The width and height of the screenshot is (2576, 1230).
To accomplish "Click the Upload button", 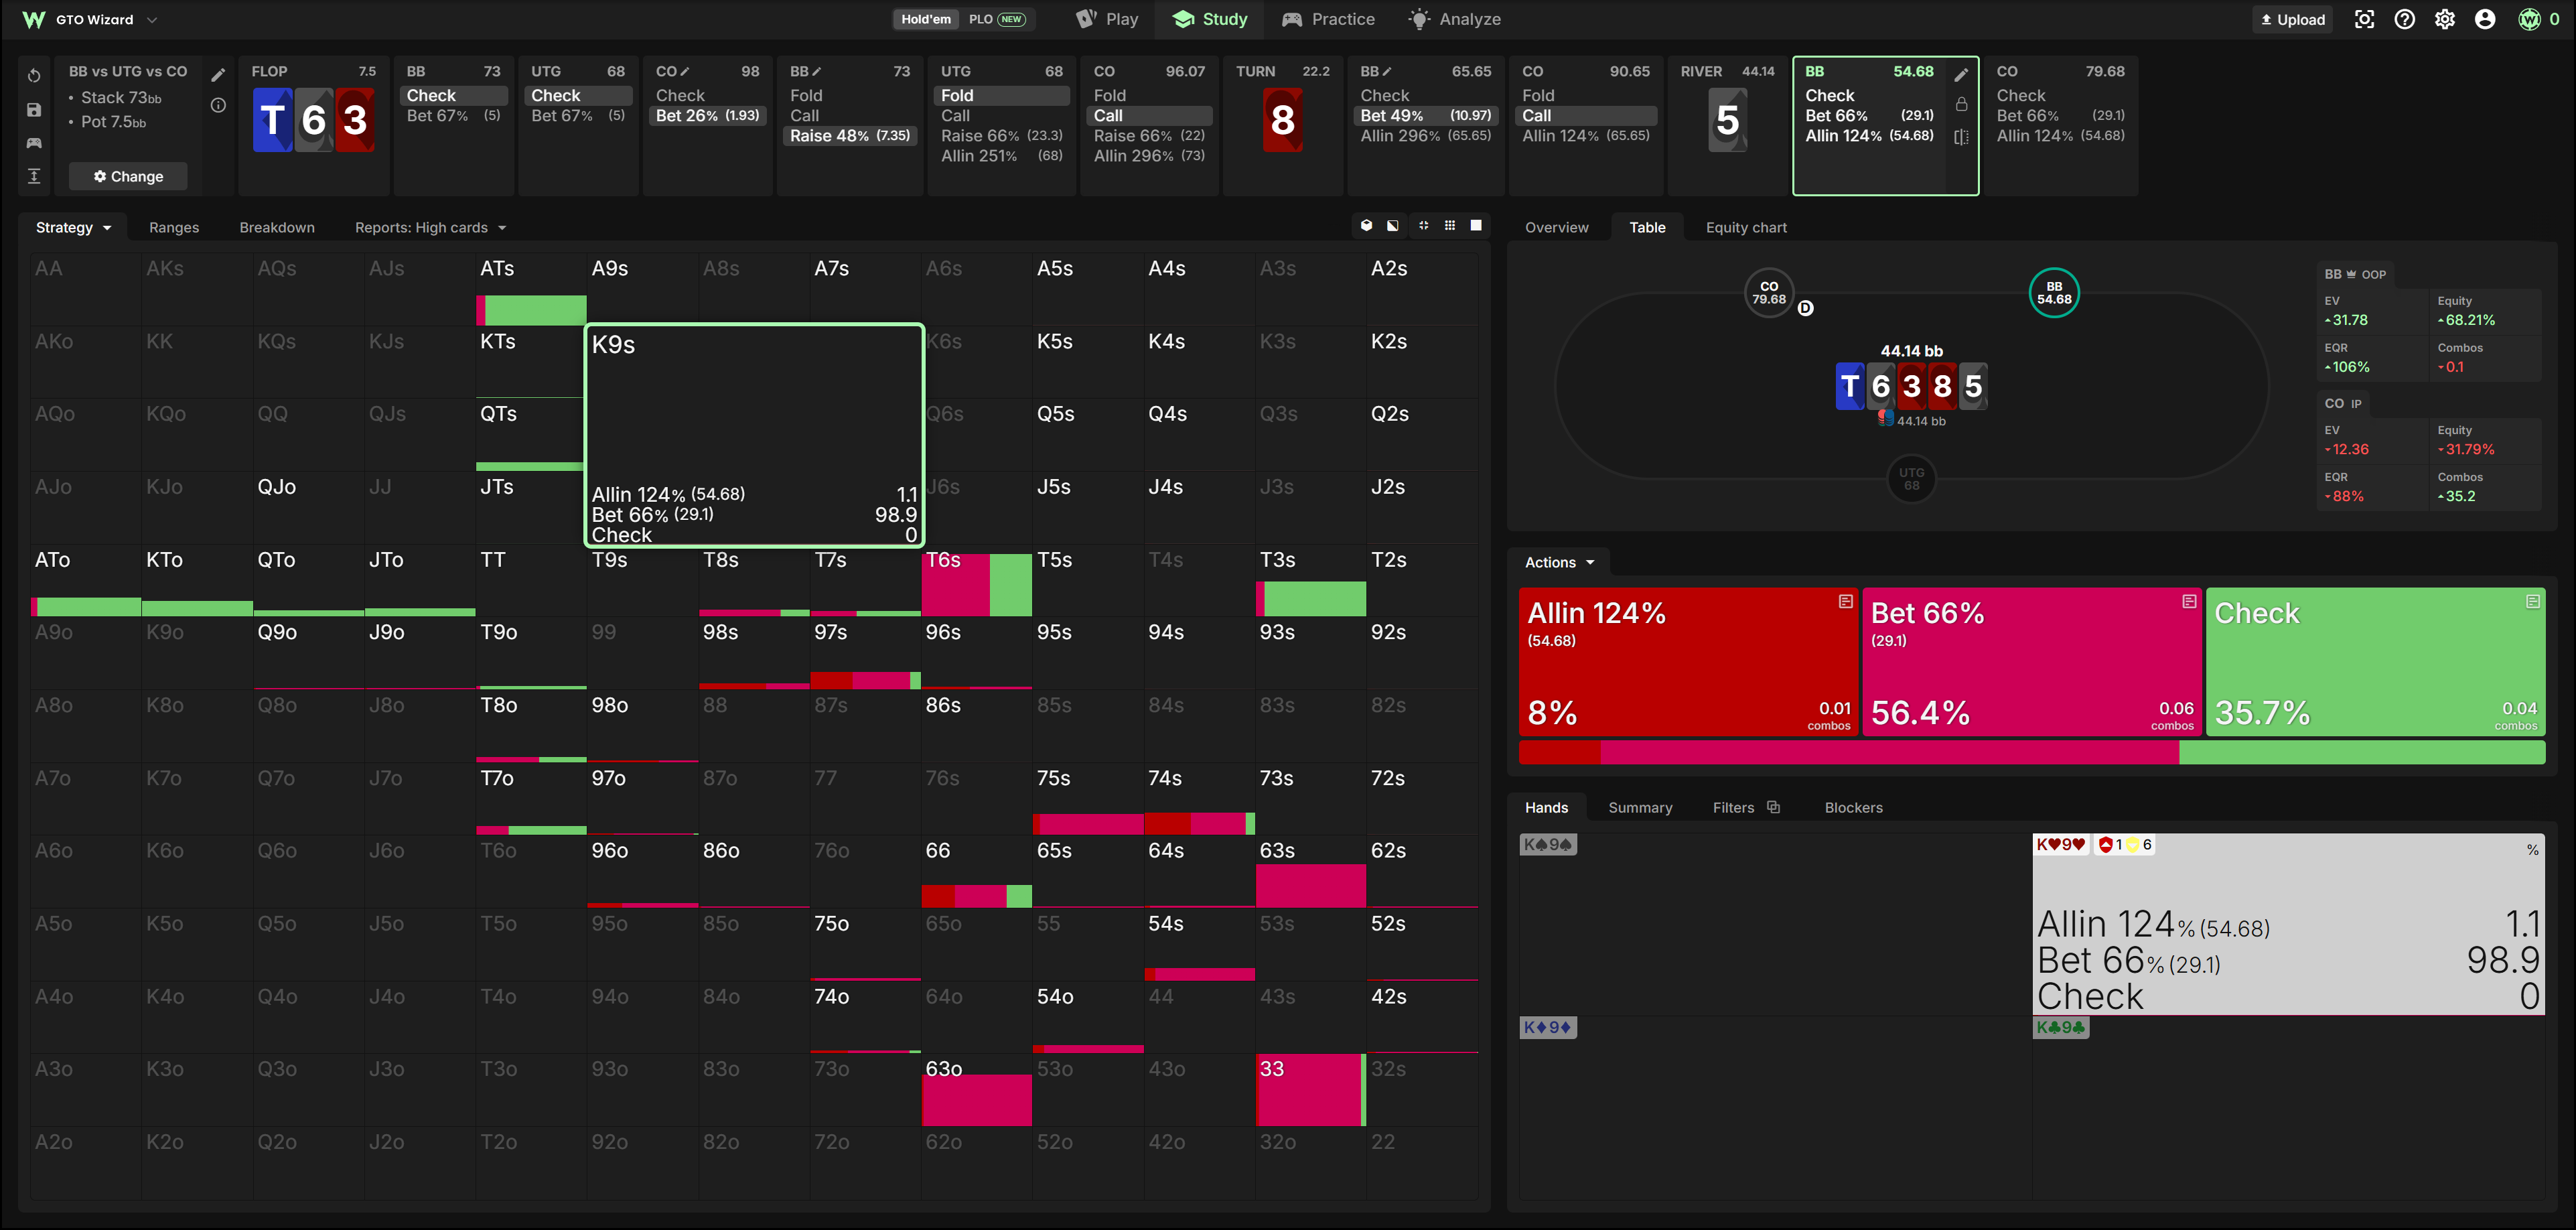I will 2292,19.
